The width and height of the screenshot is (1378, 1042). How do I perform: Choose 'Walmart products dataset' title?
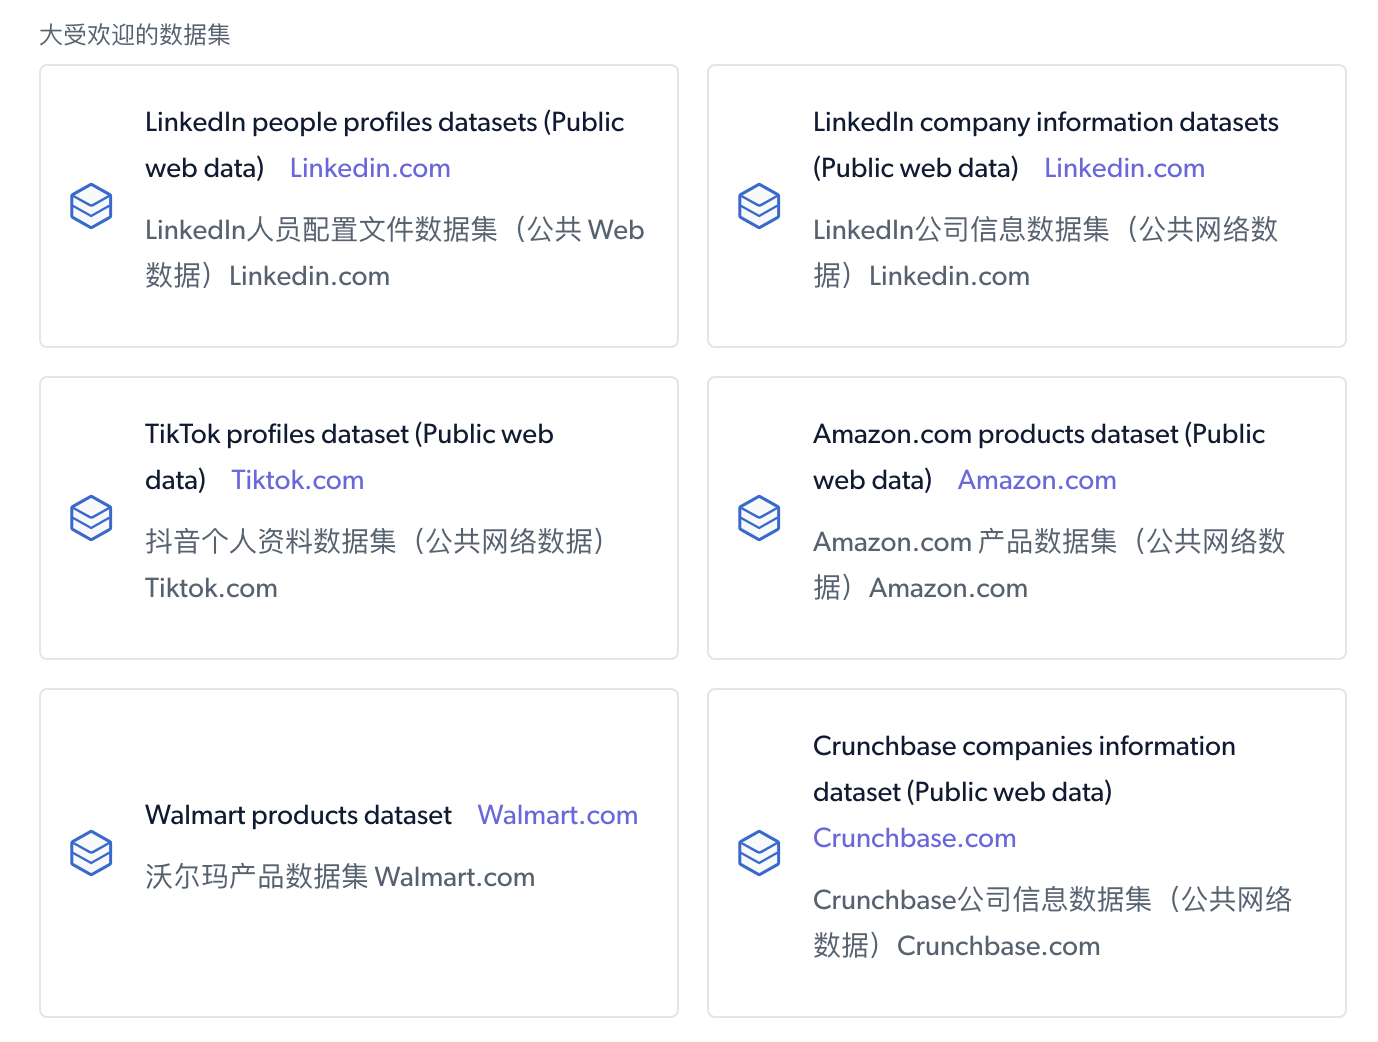point(298,815)
